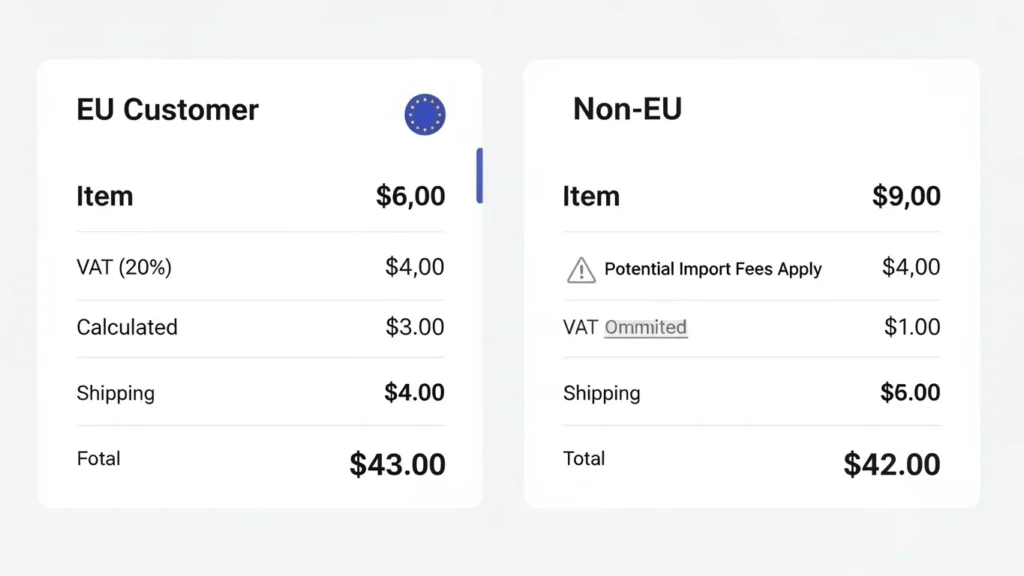Click the VAT (20%) row label

pos(124,267)
